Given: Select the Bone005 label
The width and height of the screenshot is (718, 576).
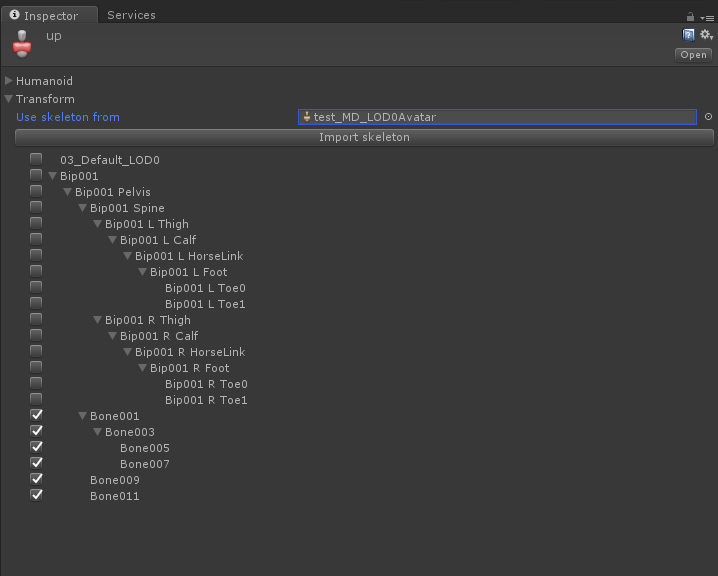Looking at the screenshot, I should (x=145, y=448).
